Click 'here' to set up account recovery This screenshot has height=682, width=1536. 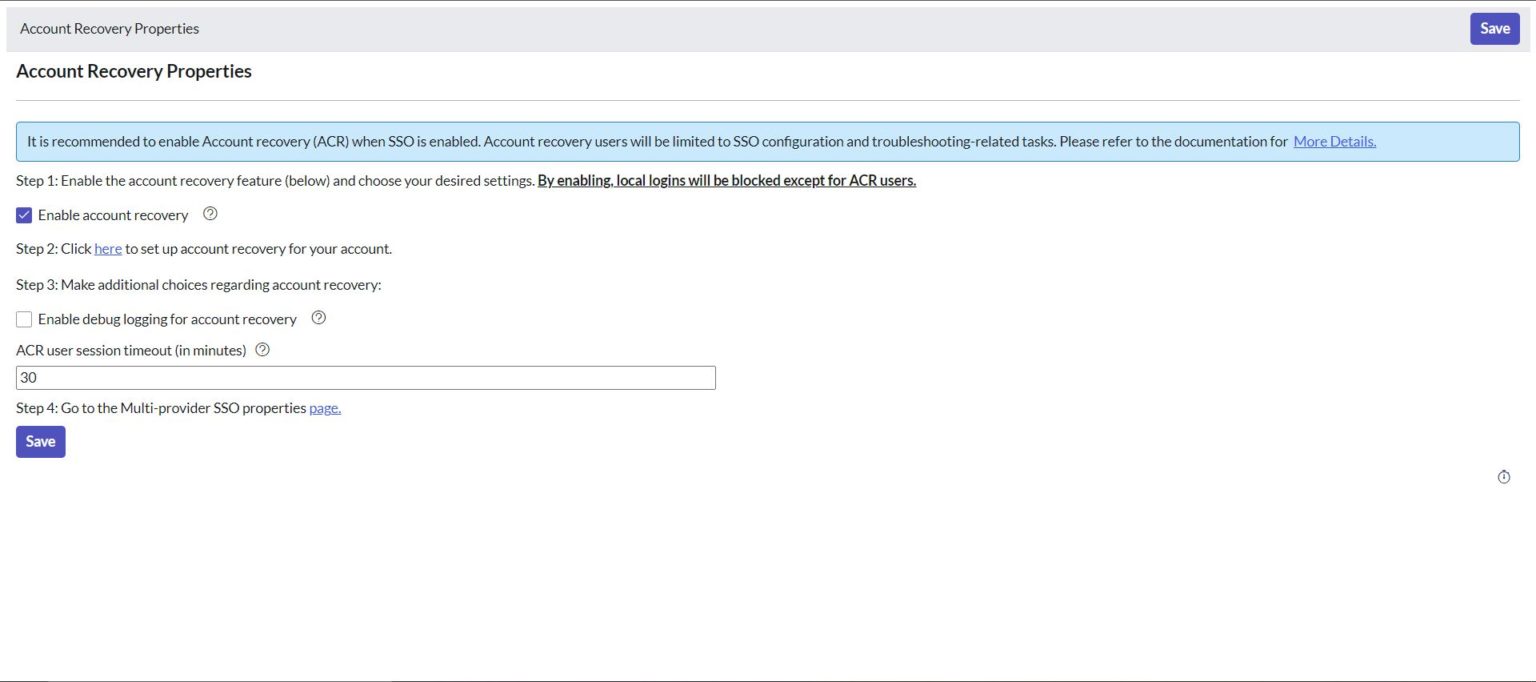tap(107, 248)
